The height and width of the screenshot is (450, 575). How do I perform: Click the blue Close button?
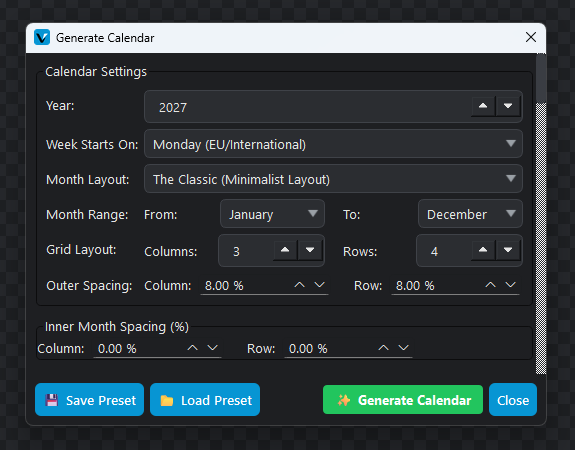click(x=513, y=400)
